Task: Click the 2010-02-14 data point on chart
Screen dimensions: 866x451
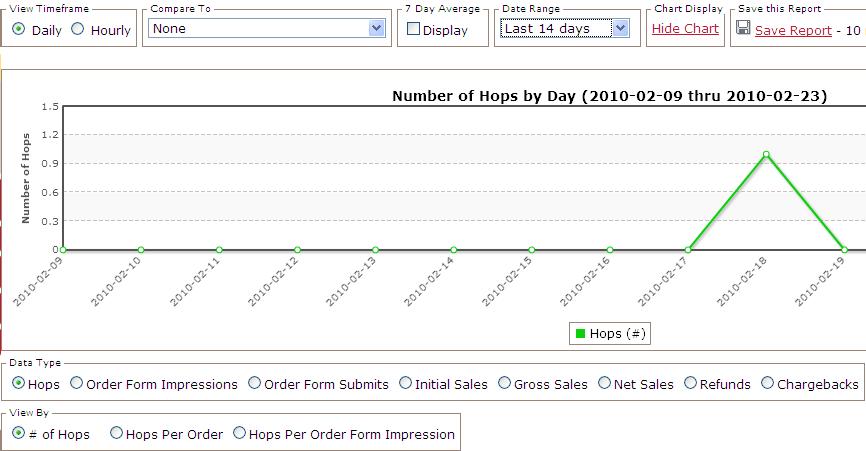Action: pos(453,250)
